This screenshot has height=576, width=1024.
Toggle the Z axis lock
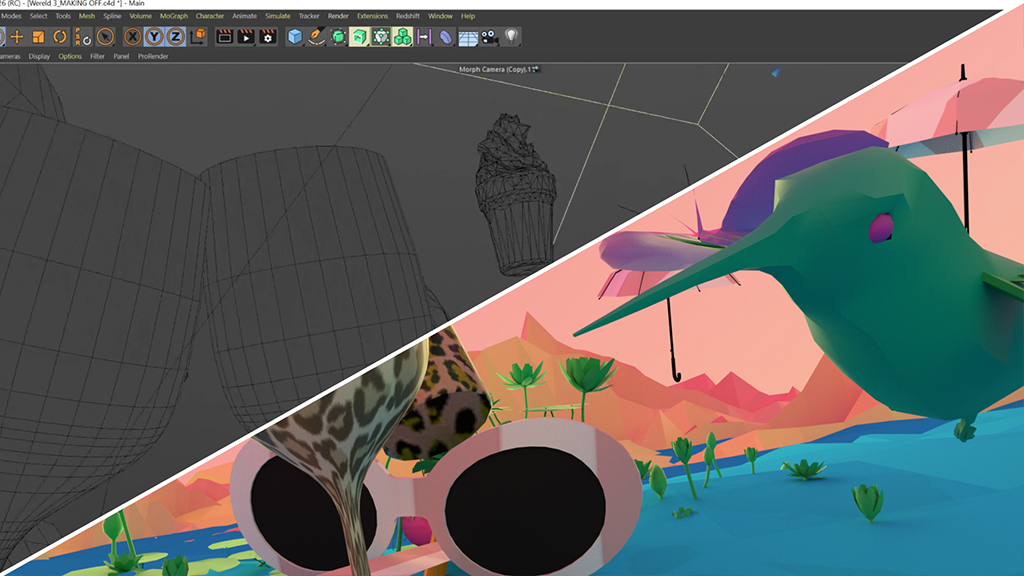point(175,37)
